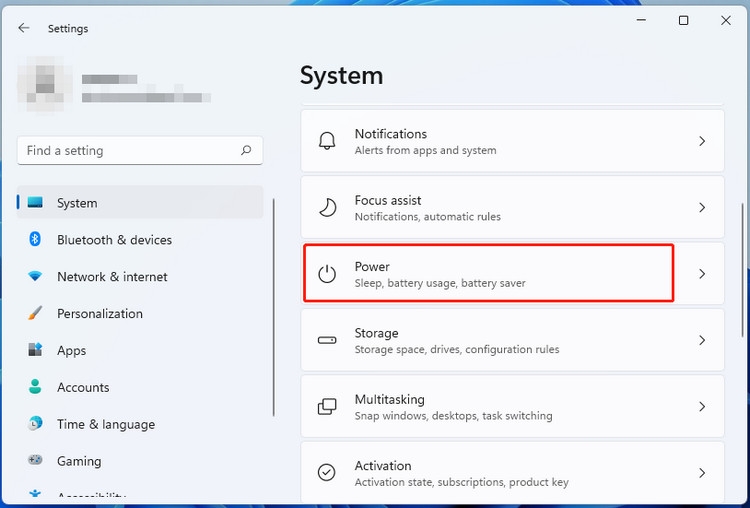Go to Personalization settings
Image resolution: width=750 pixels, height=508 pixels.
(140, 313)
